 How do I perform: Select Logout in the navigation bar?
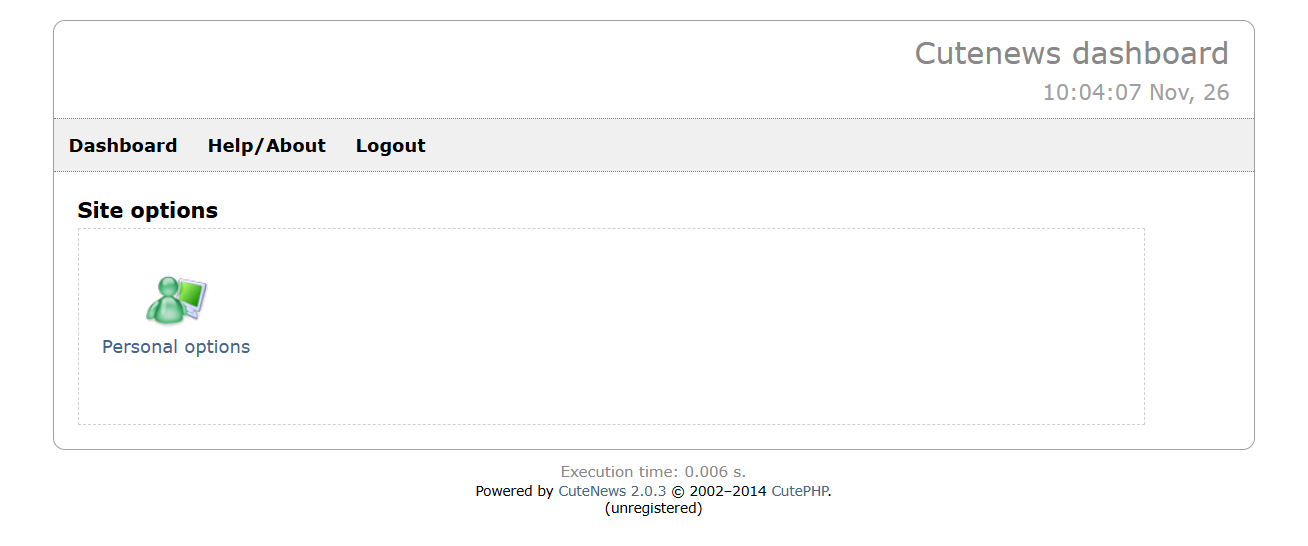click(x=391, y=146)
